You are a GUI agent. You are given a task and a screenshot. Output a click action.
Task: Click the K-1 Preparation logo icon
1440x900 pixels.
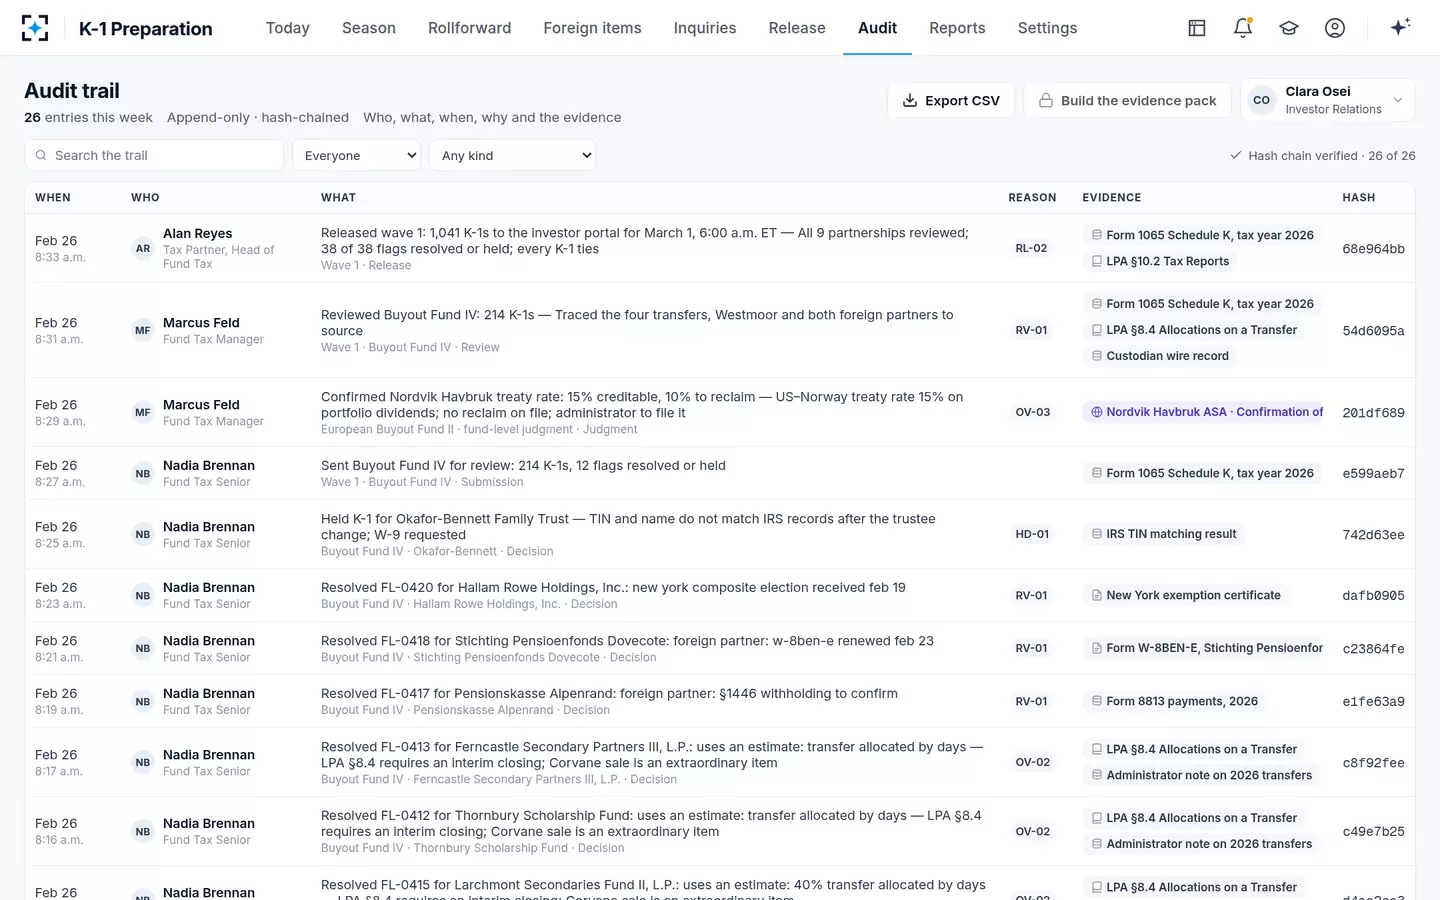click(35, 28)
